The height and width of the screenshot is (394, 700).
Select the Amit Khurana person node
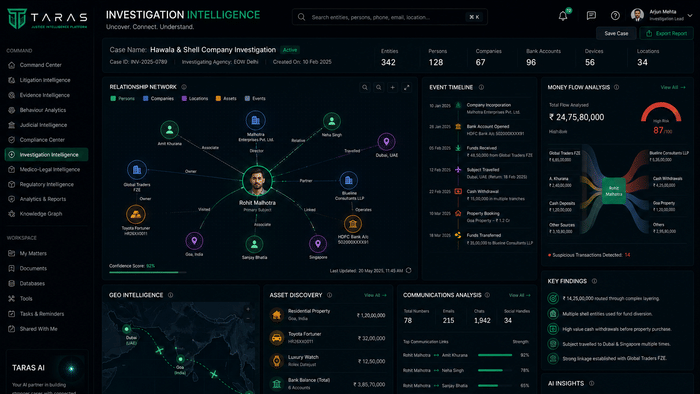[170, 130]
